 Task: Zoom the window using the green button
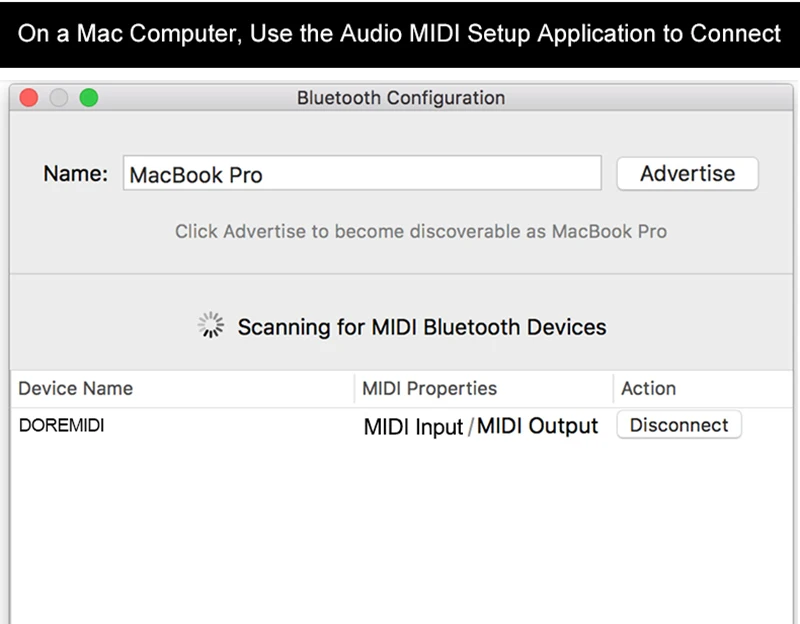pos(89,98)
